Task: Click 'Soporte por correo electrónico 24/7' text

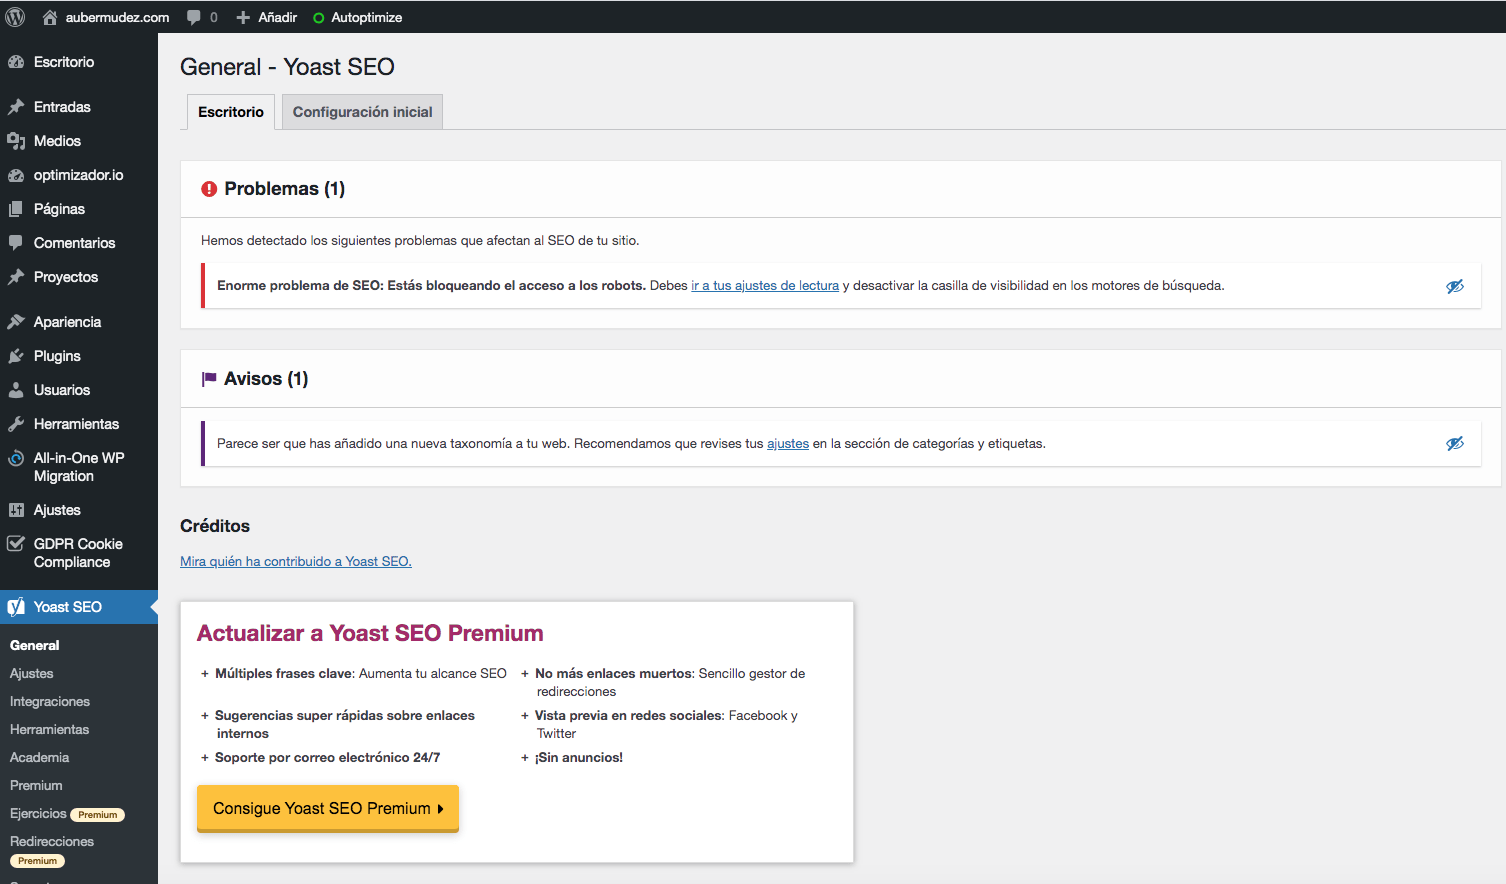Action: coord(327,758)
